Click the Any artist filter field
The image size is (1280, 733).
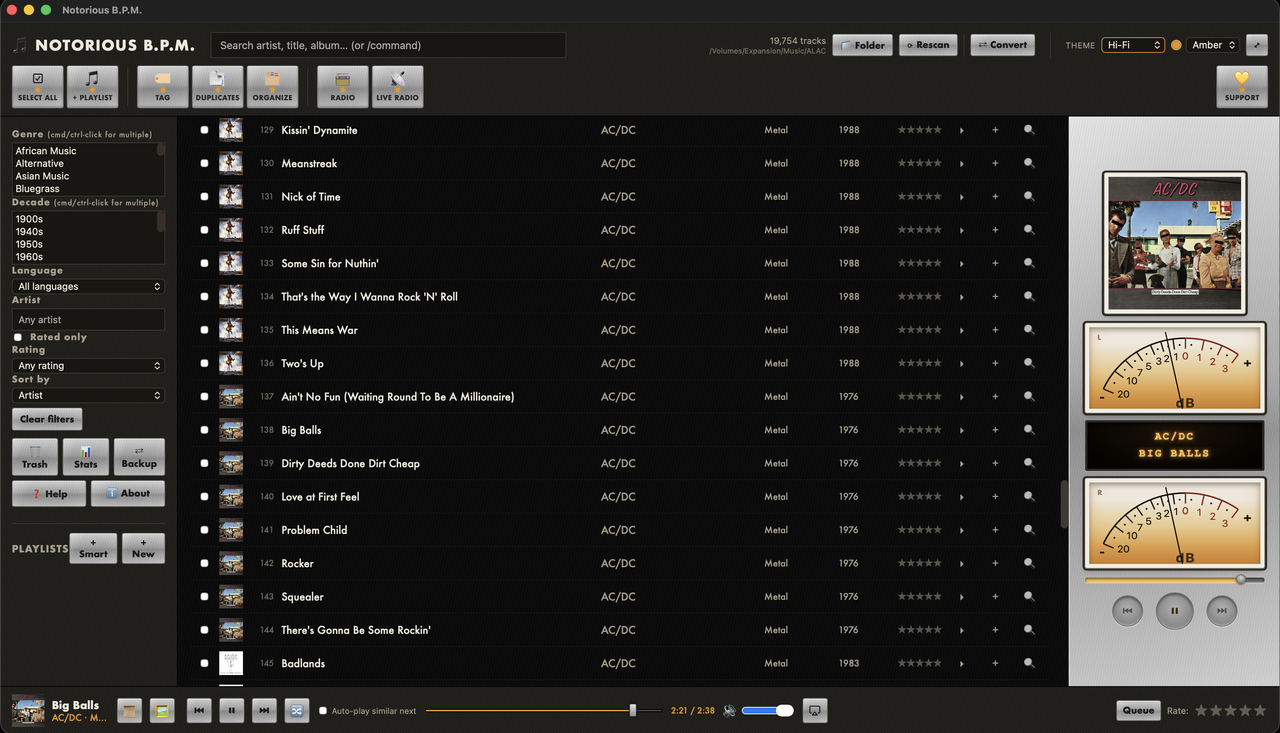coord(88,320)
